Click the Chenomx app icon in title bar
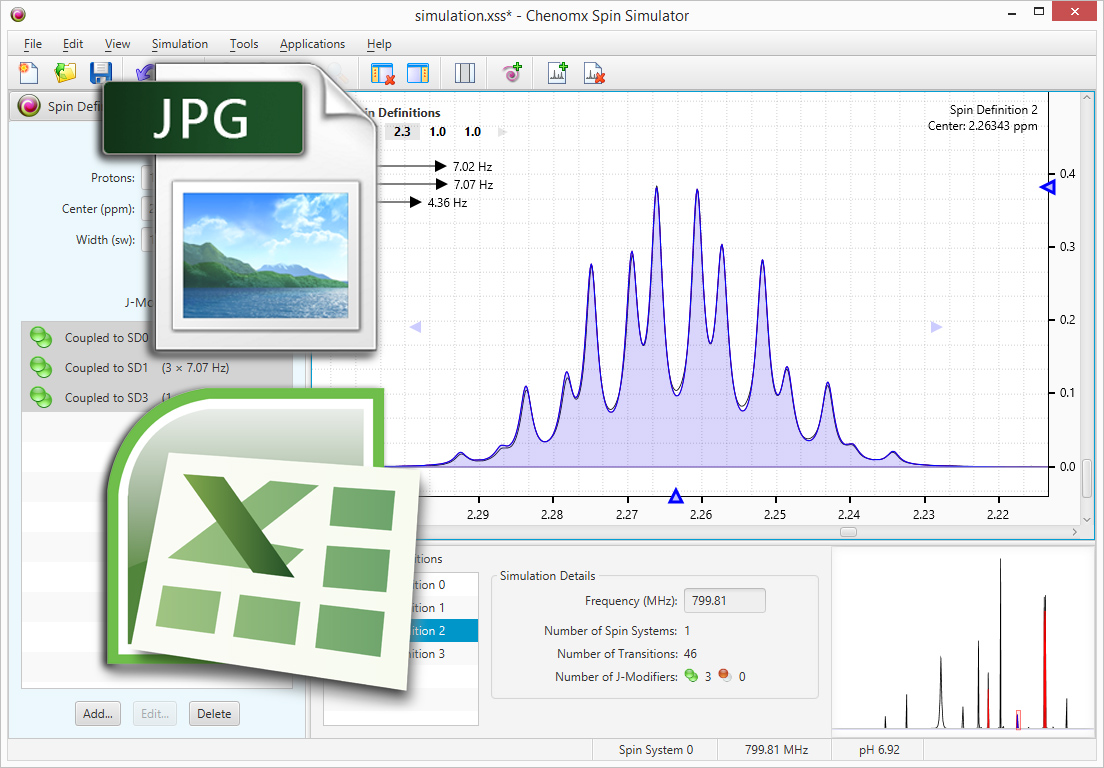Screen dimensions: 1104x768 point(18,14)
